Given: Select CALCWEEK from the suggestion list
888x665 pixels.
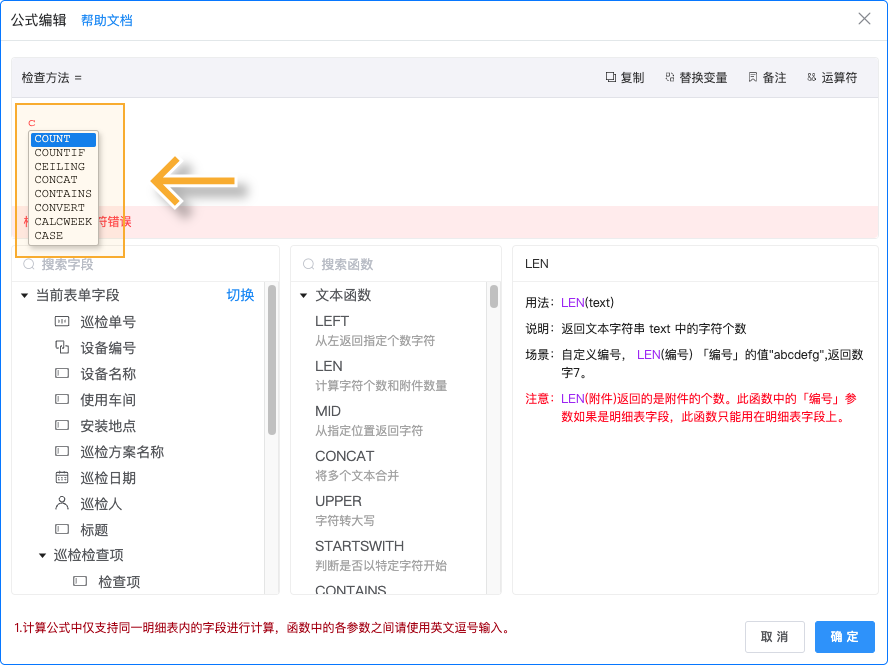Looking at the screenshot, I should 65,221.
